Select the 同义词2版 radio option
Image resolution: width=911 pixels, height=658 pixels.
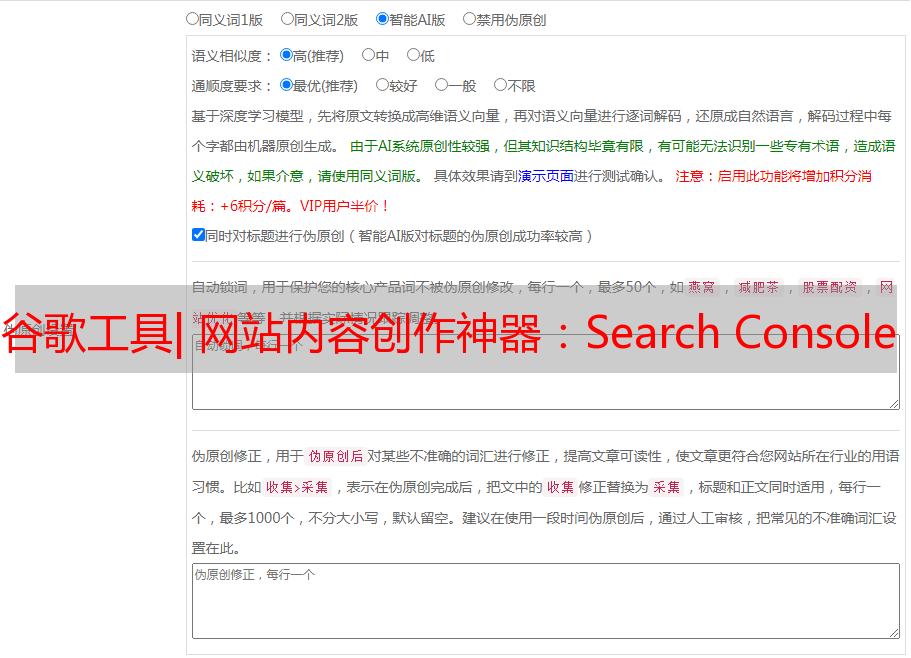pyautogui.click(x=287, y=19)
